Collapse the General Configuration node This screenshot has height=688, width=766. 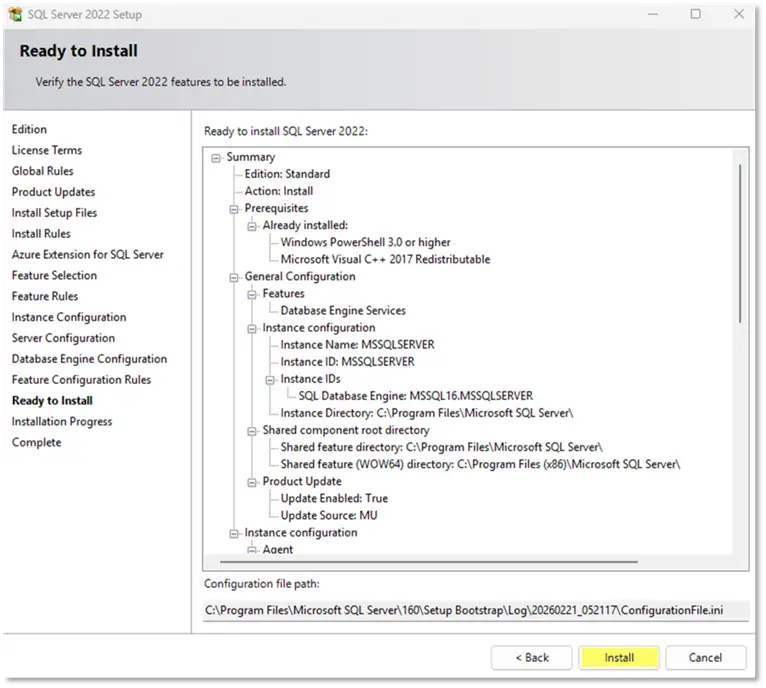(234, 278)
